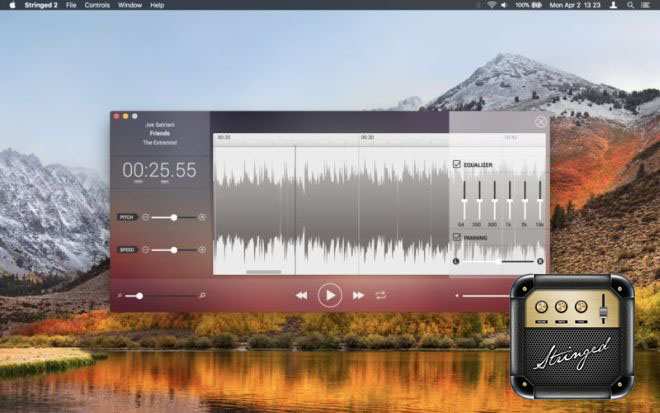The width and height of the screenshot is (660, 413).
Task: Click the pitch decrease minus icon
Action: coord(146,217)
